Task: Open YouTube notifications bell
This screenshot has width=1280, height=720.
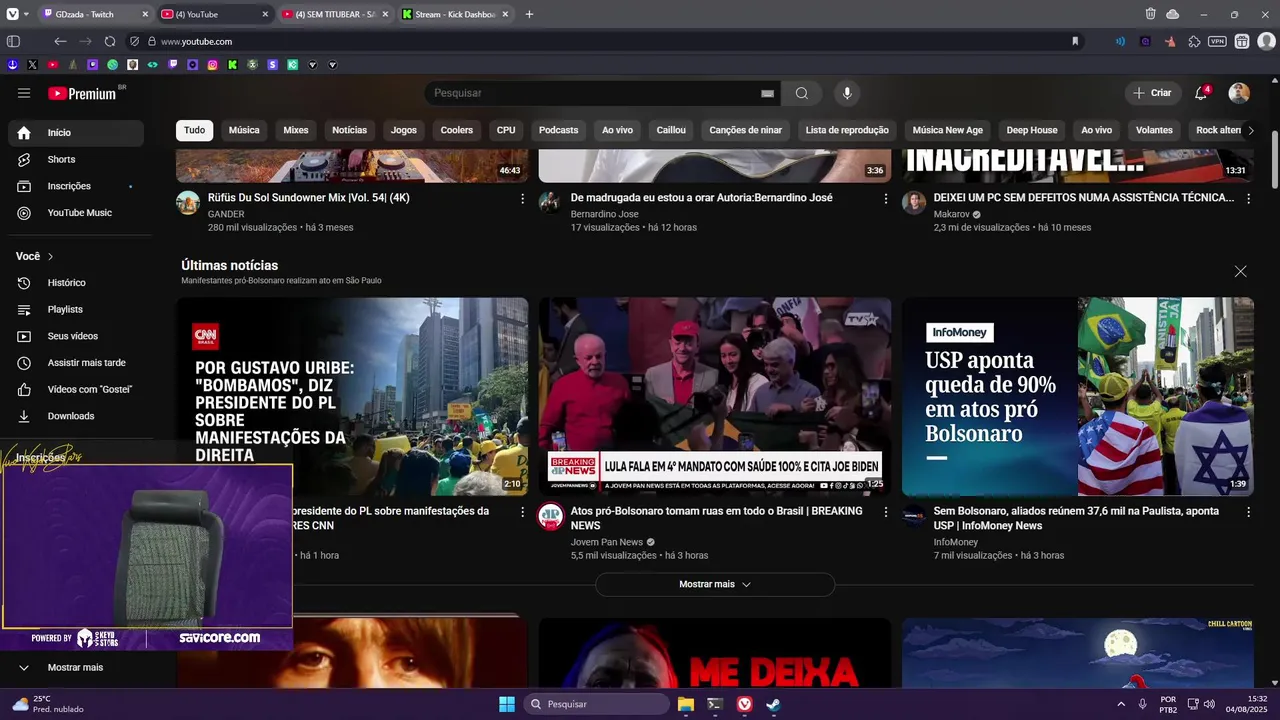Action: (x=1201, y=93)
